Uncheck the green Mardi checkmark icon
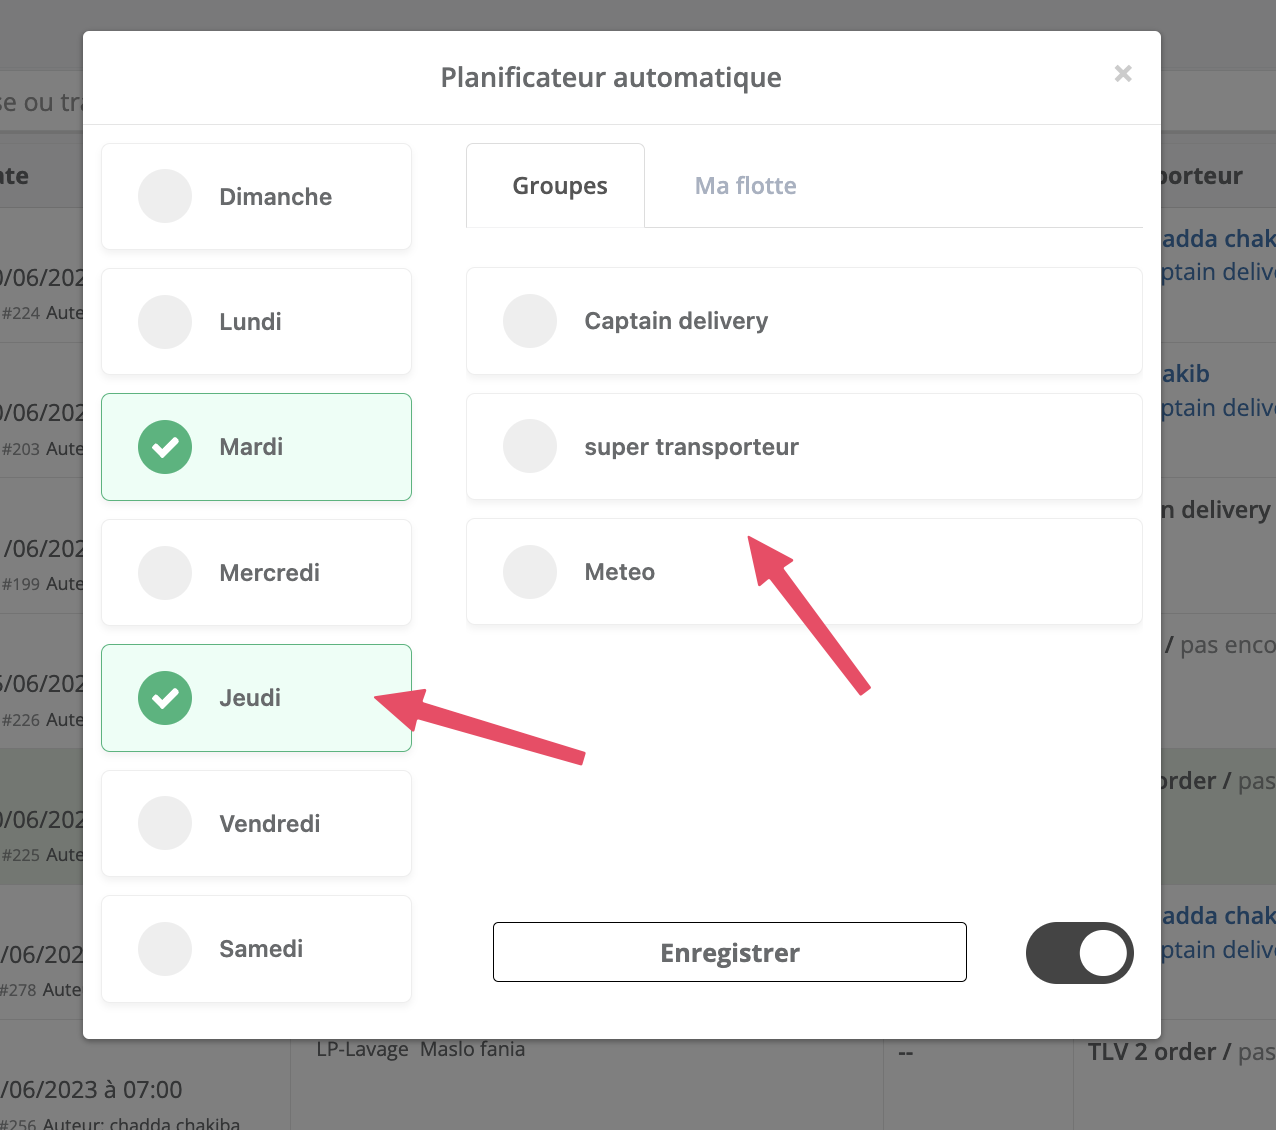1276x1130 pixels. (165, 447)
